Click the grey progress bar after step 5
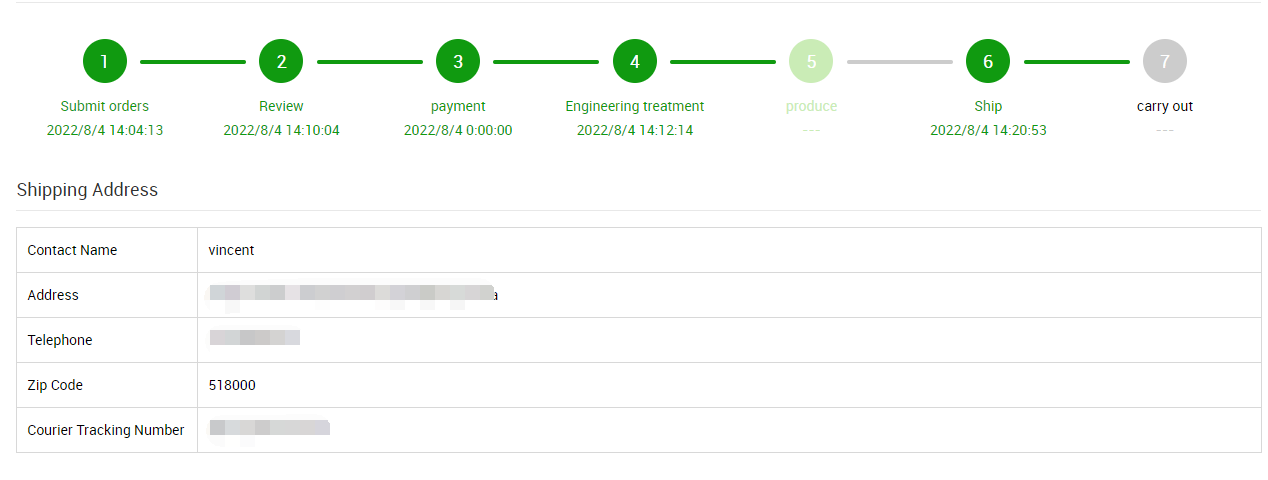 click(x=900, y=62)
